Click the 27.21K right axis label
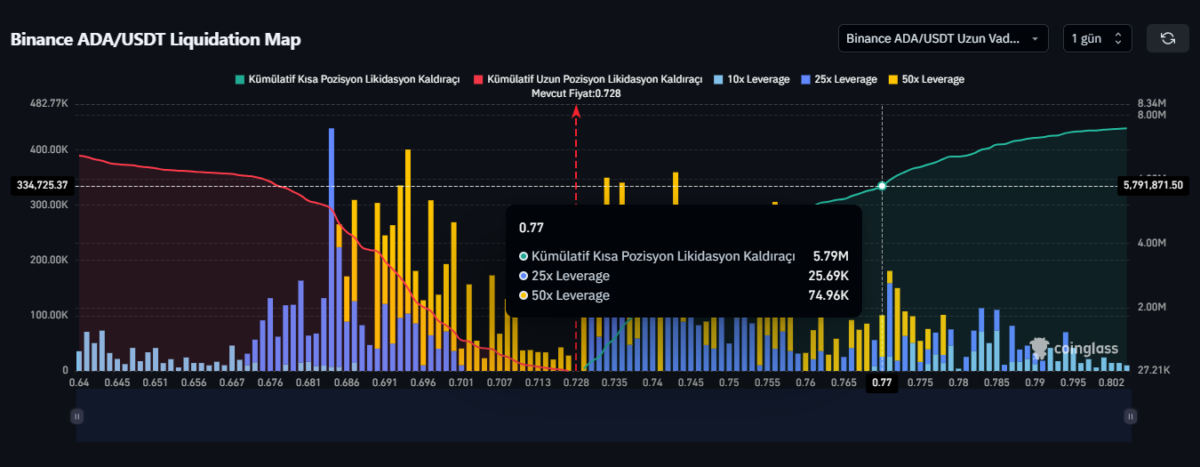The image size is (1200, 467). 1154,370
